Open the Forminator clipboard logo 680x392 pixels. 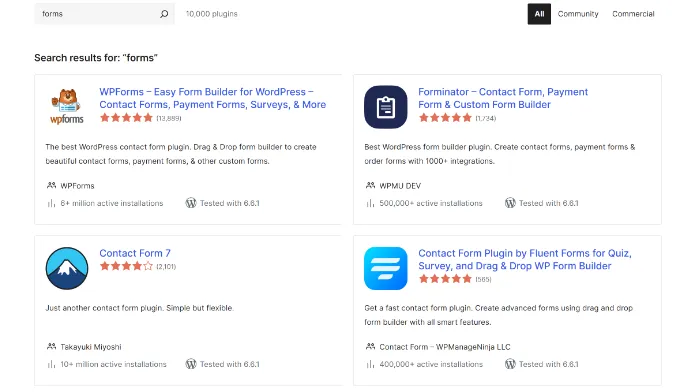click(x=386, y=107)
